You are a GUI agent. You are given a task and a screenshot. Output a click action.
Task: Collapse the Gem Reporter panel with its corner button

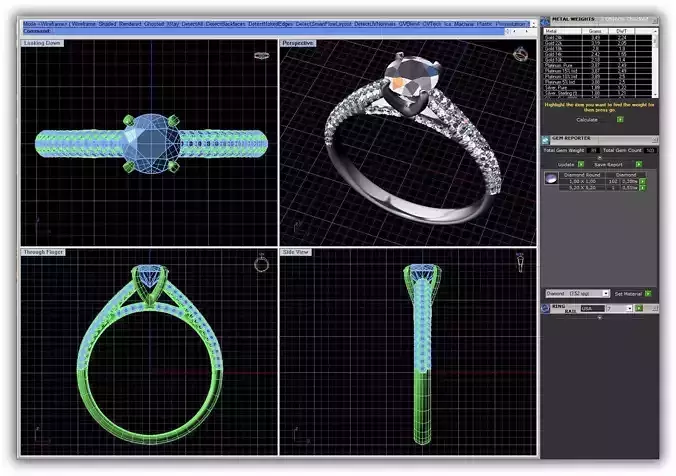[654, 140]
